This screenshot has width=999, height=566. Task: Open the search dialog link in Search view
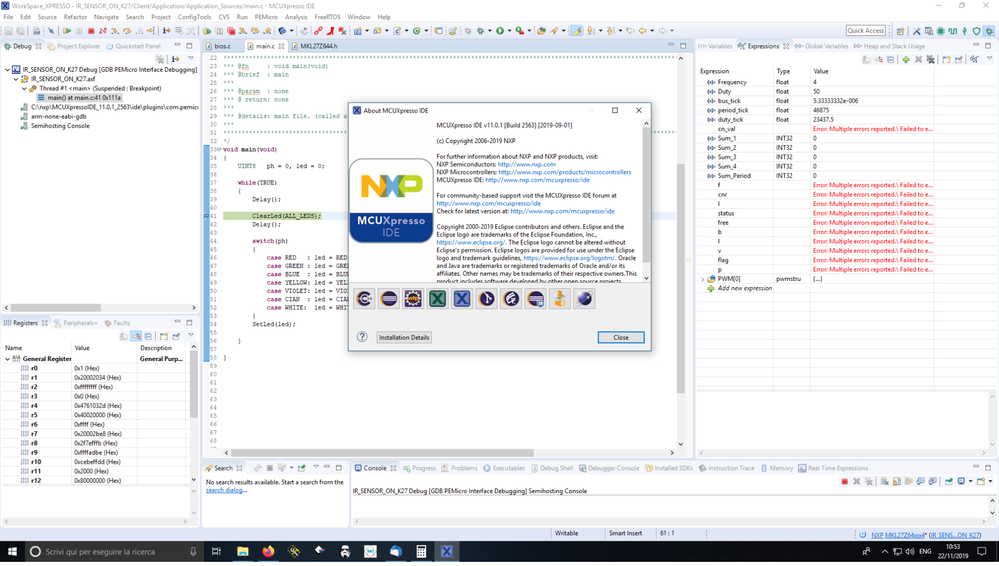pyautogui.click(x=224, y=490)
